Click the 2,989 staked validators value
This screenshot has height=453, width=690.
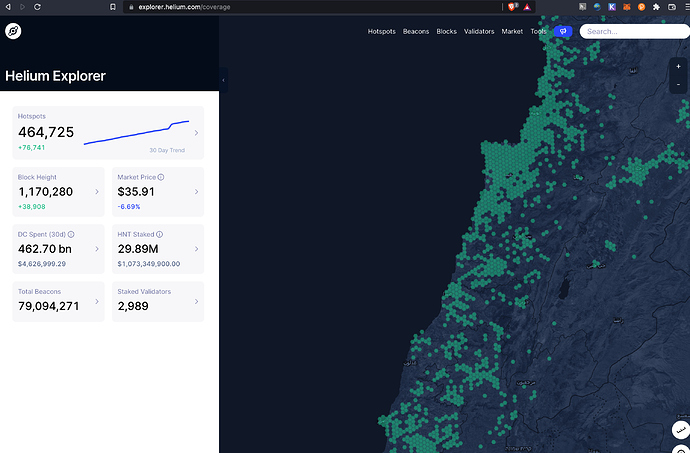pos(133,306)
